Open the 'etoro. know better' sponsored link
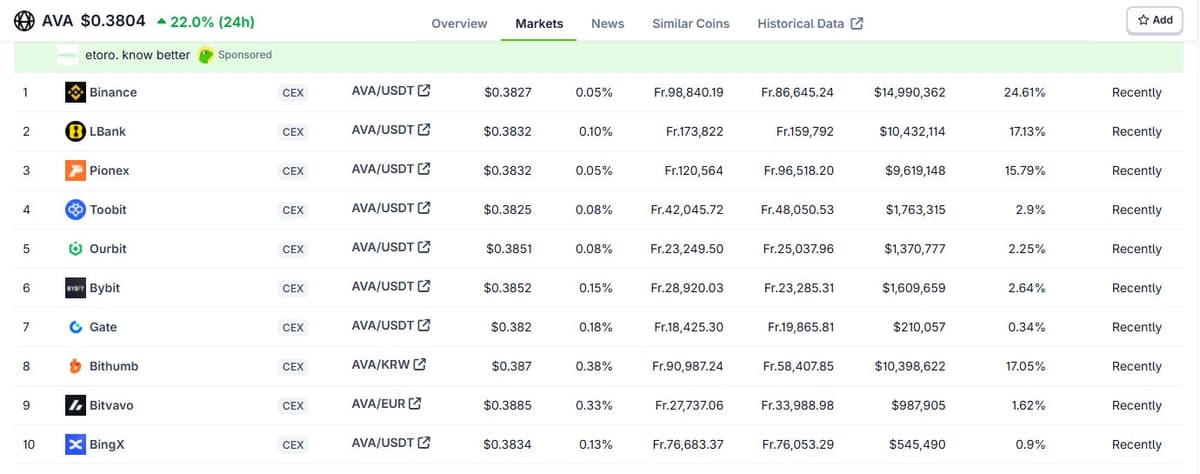The width and height of the screenshot is (1200, 474). (x=138, y=55)
